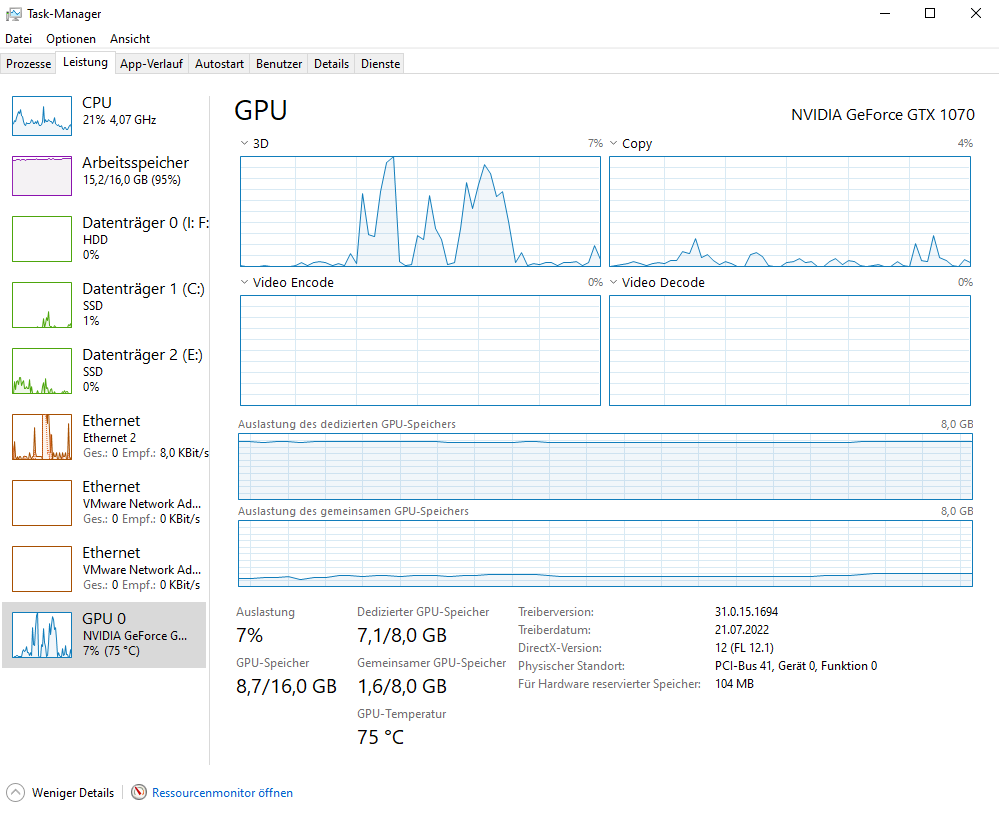Open the Copy engine dropdown chevron
This screenshot has width=999, height=814.
(x=614, y=143)
